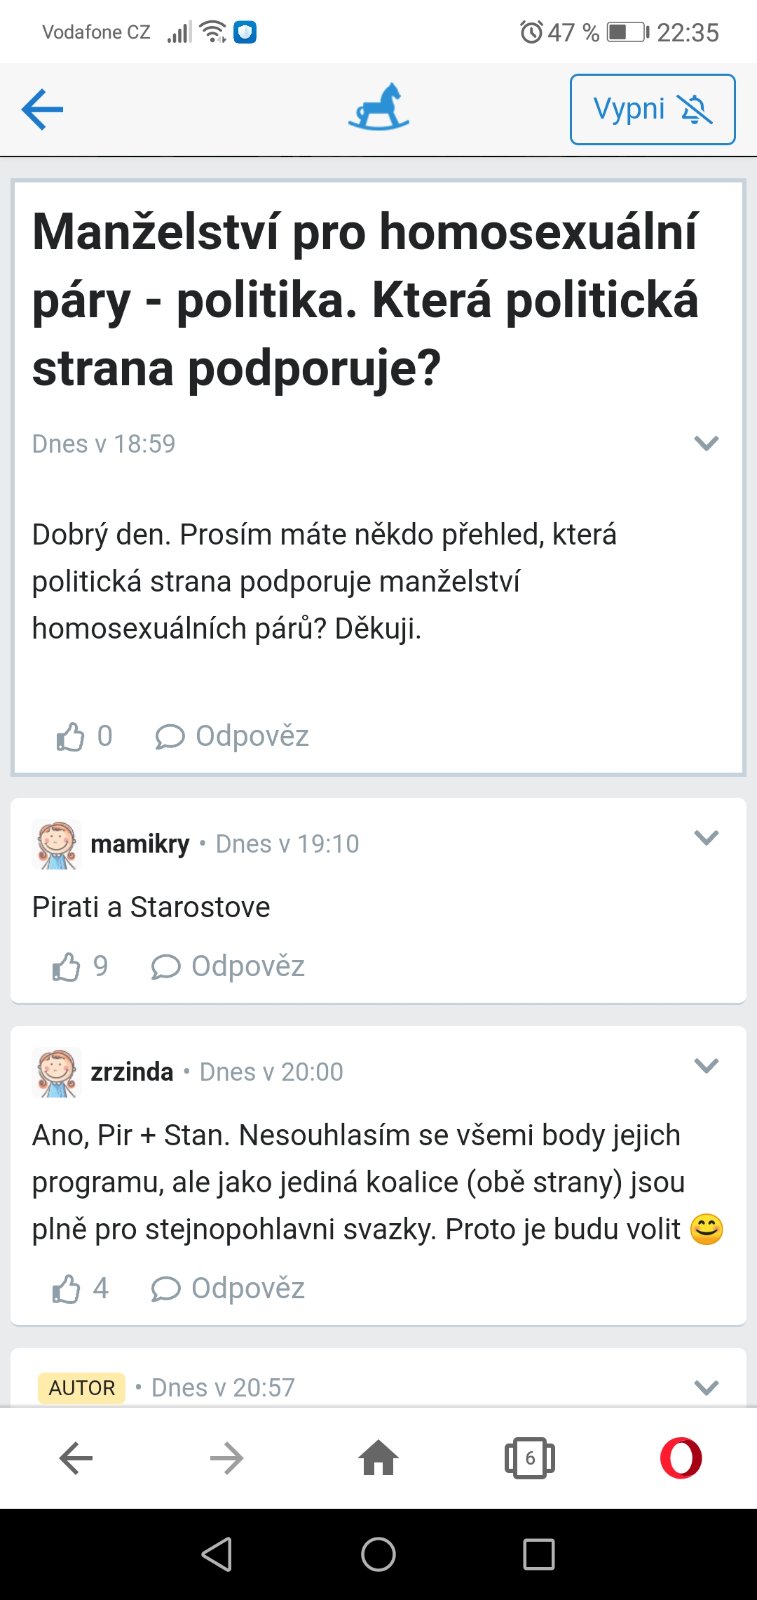
Task: Expand options for mamikry's comment
Action: pyautogui.click(x=706, y=838)
